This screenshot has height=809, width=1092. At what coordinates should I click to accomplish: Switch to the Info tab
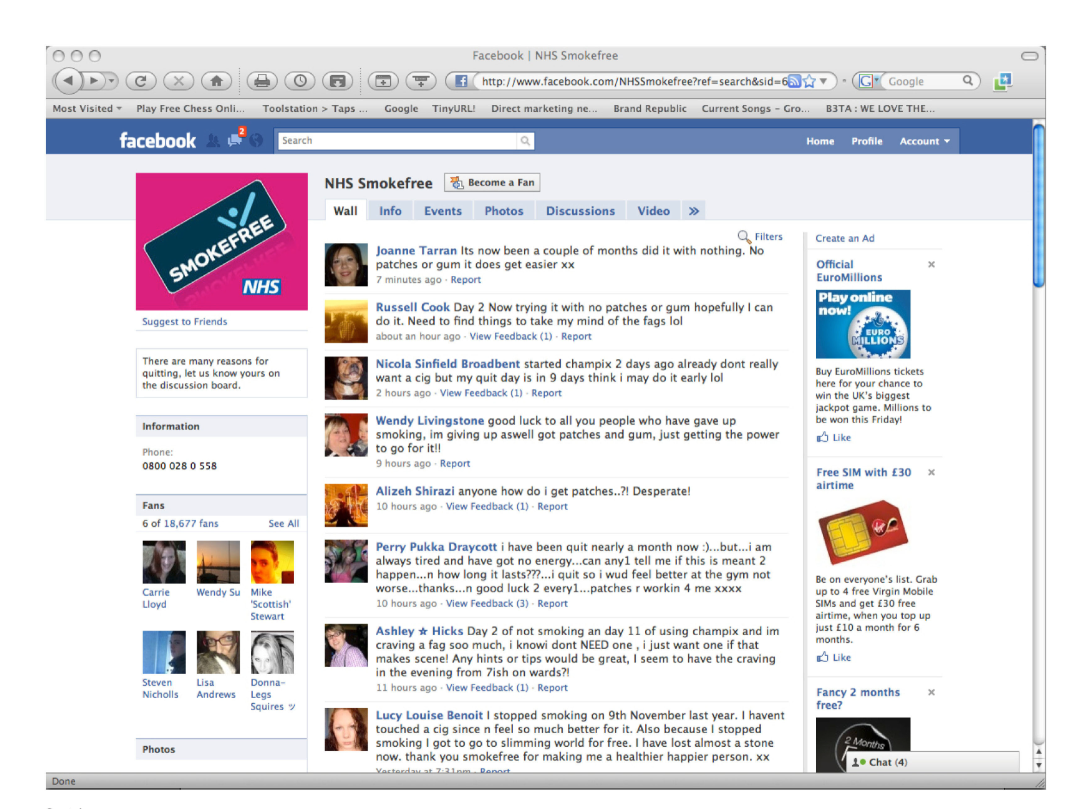click(x=390, y=211)
